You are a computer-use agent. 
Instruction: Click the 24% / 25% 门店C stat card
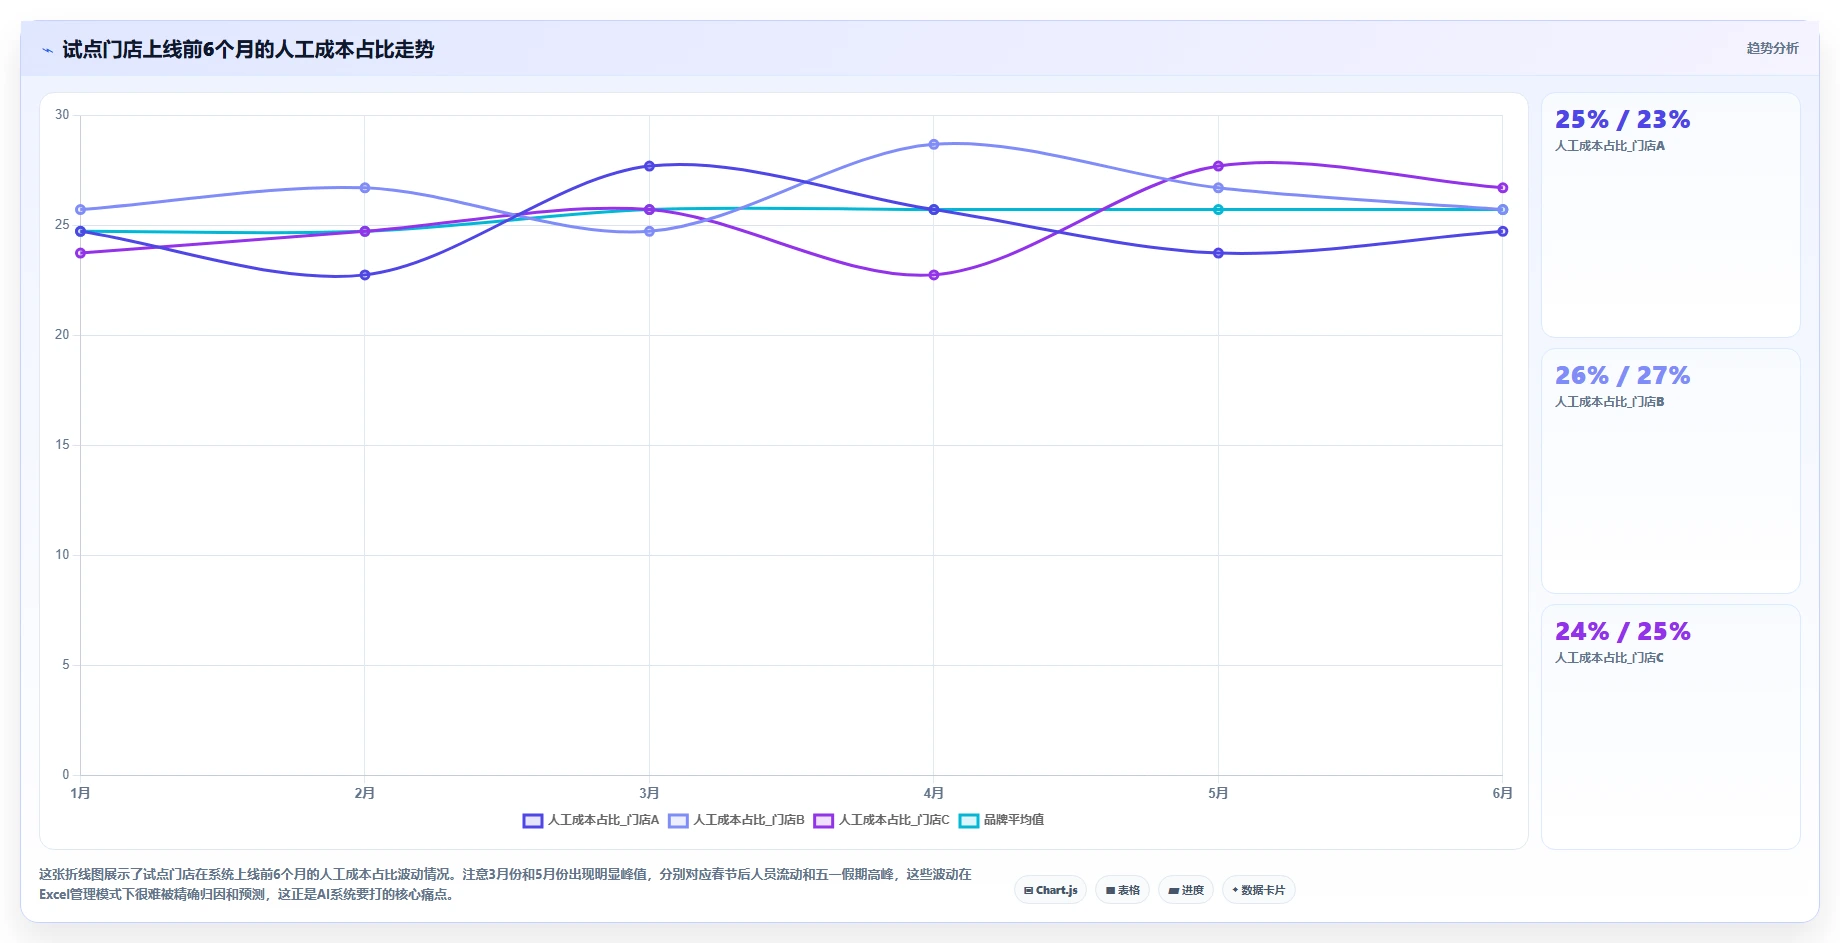1670,727
